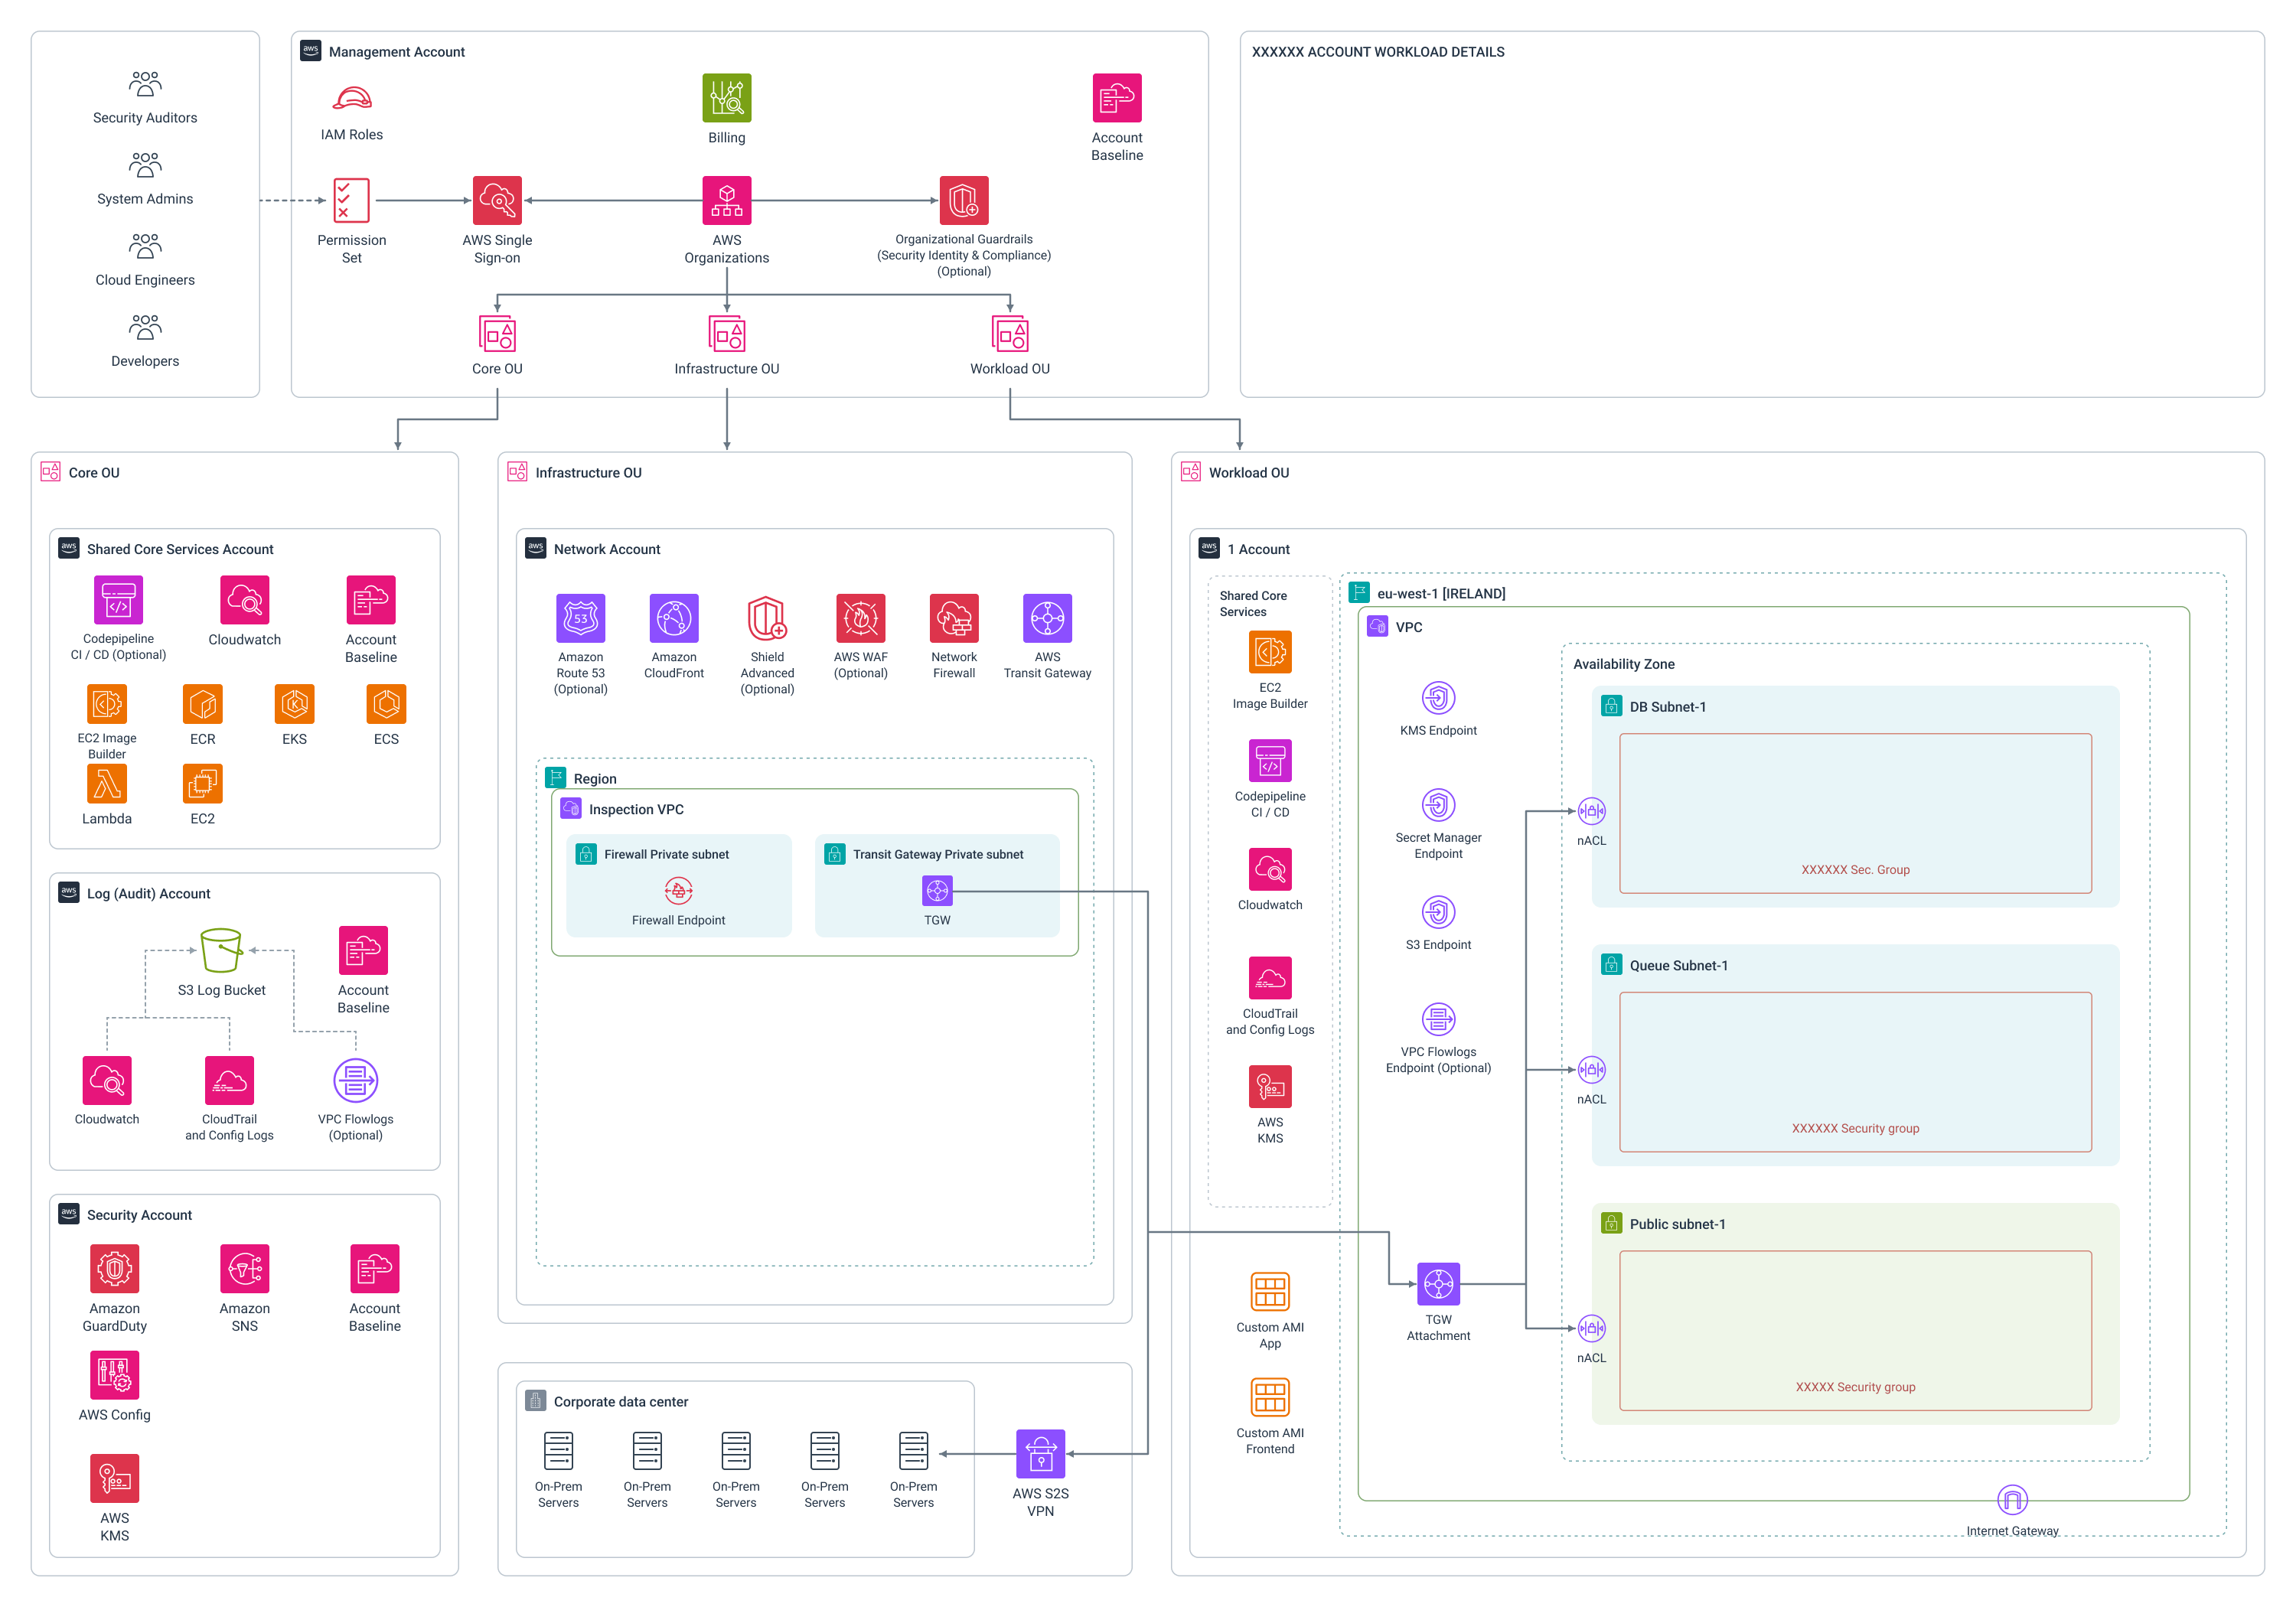The image size is (2296, 1607).
Task: Click the nACL icon beside DB Subnet-1
Action: pos(1592,811)
